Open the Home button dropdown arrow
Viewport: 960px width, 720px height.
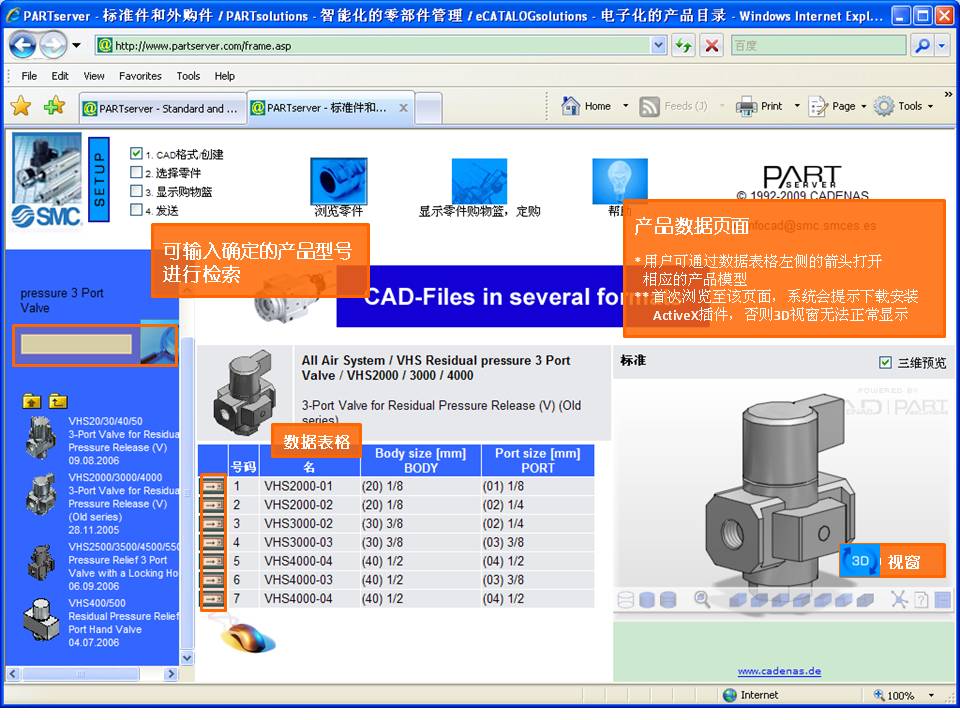[626, 106]
